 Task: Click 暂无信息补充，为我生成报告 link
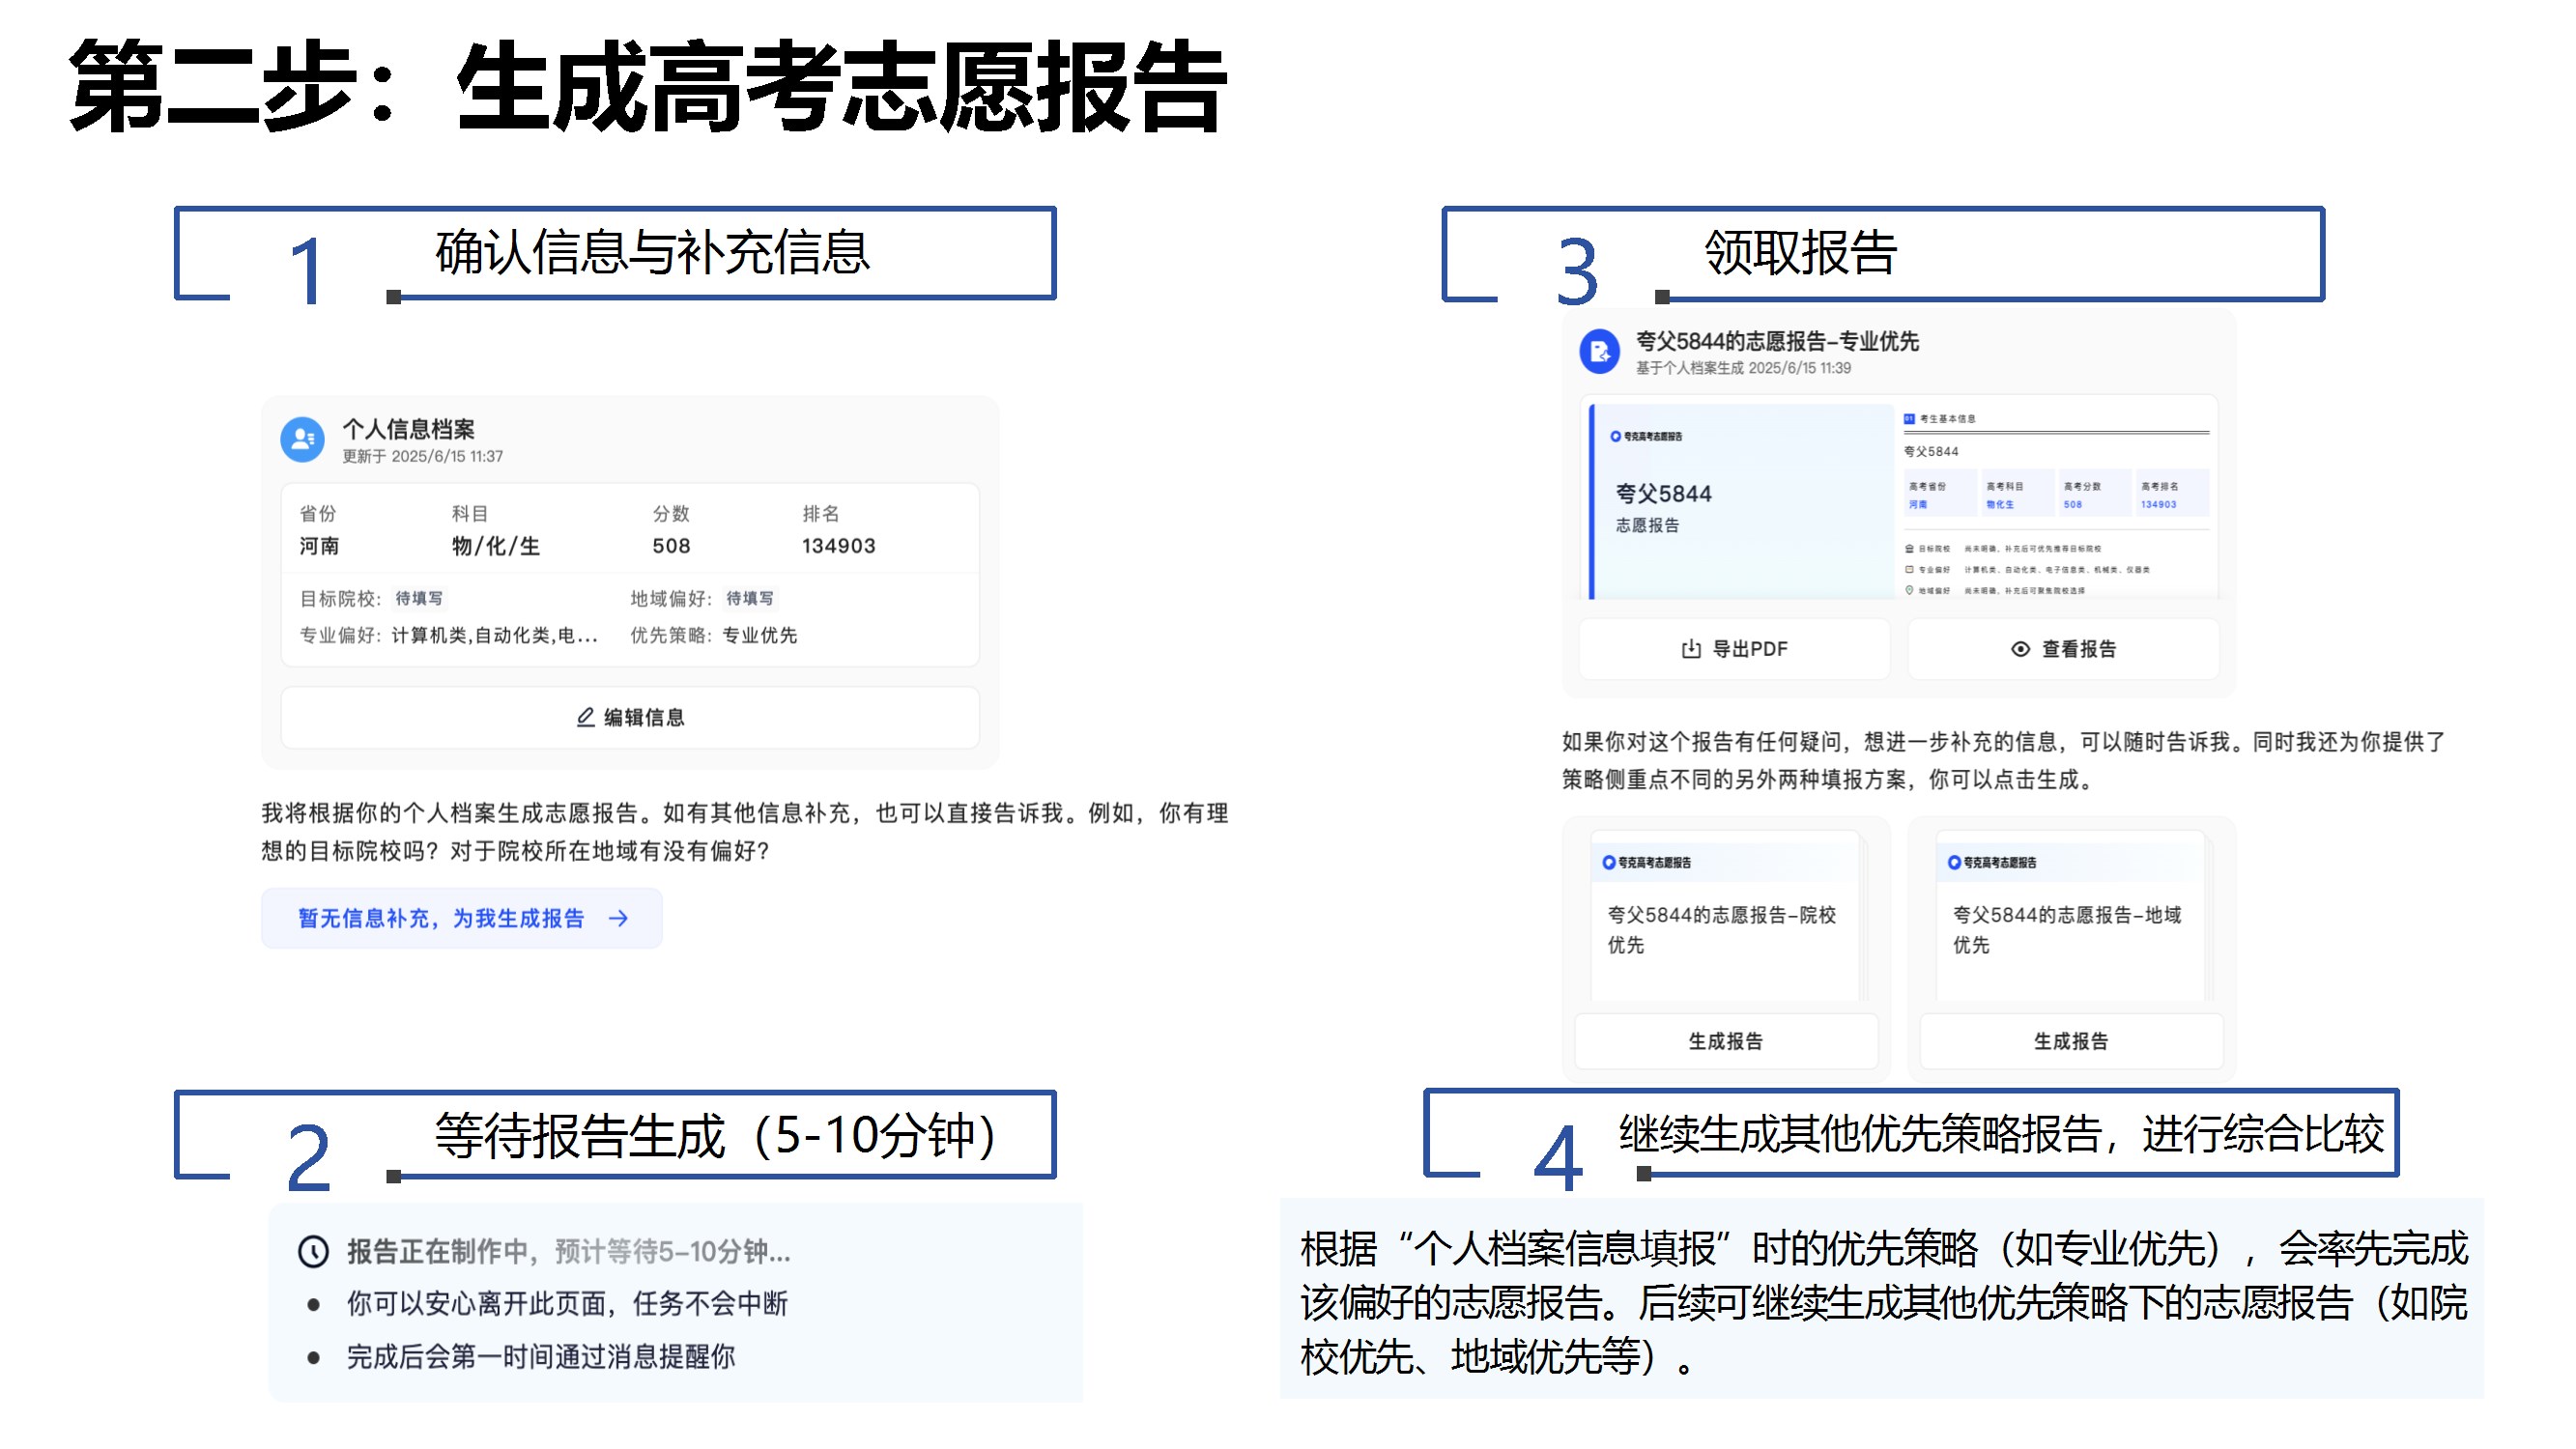pyautogui.click(x=441, y=918)
